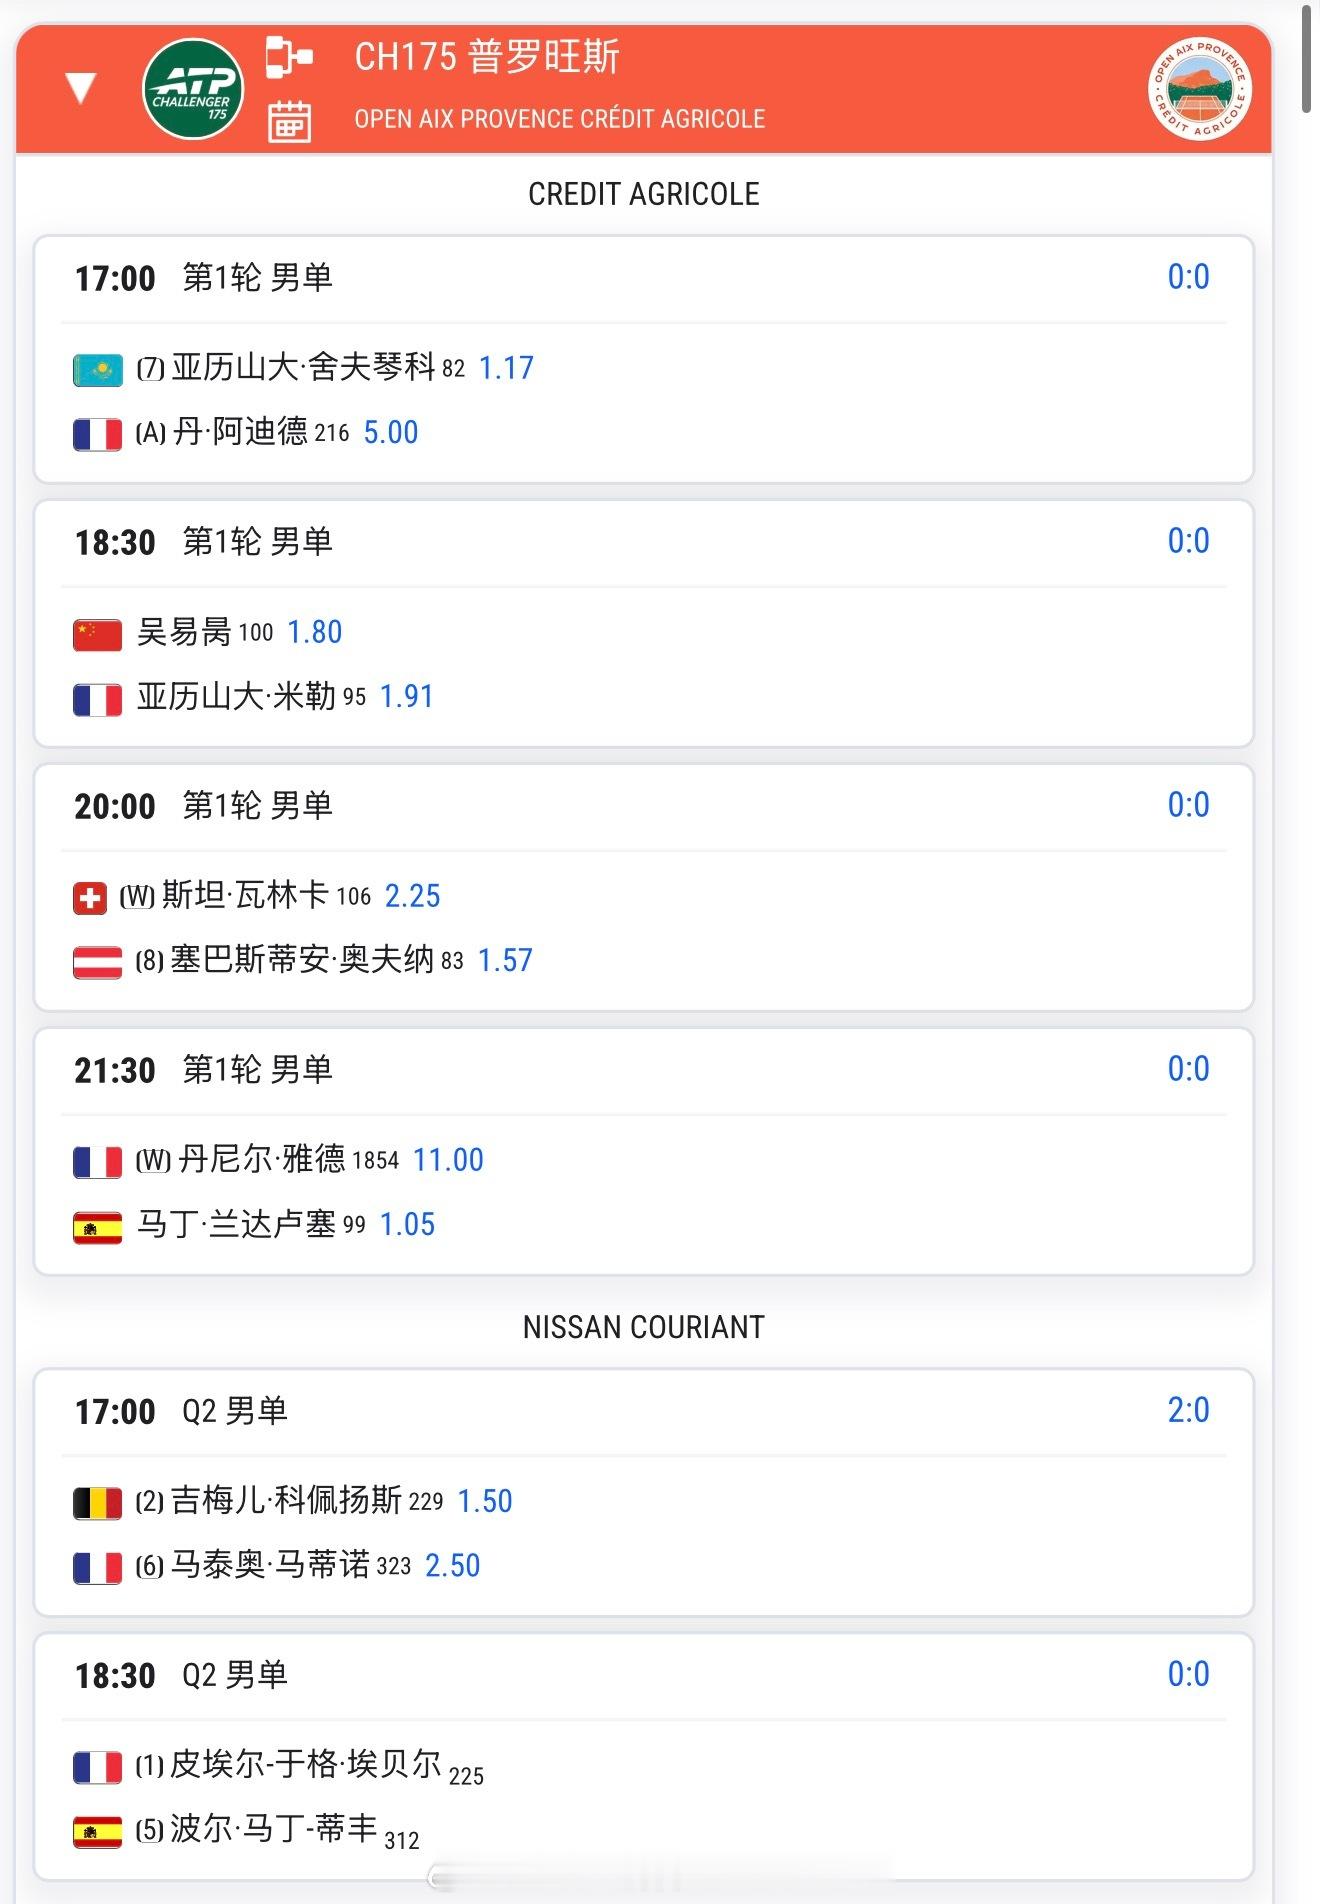Viewport: 1320px width, 1904px height.
Task: Click the 11.00 odds for 丹尼尔·雅德
Action: (x=448, y=1160)
